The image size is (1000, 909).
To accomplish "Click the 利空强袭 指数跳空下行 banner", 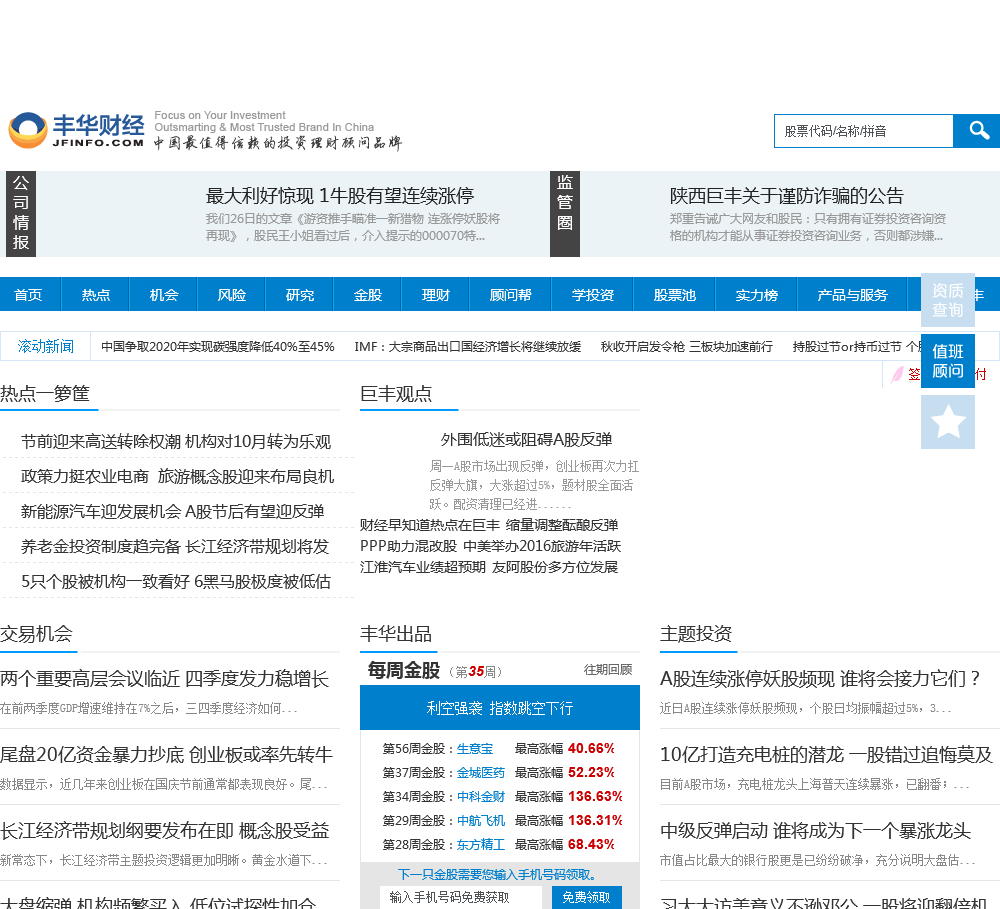I will (x=500, y=707).
